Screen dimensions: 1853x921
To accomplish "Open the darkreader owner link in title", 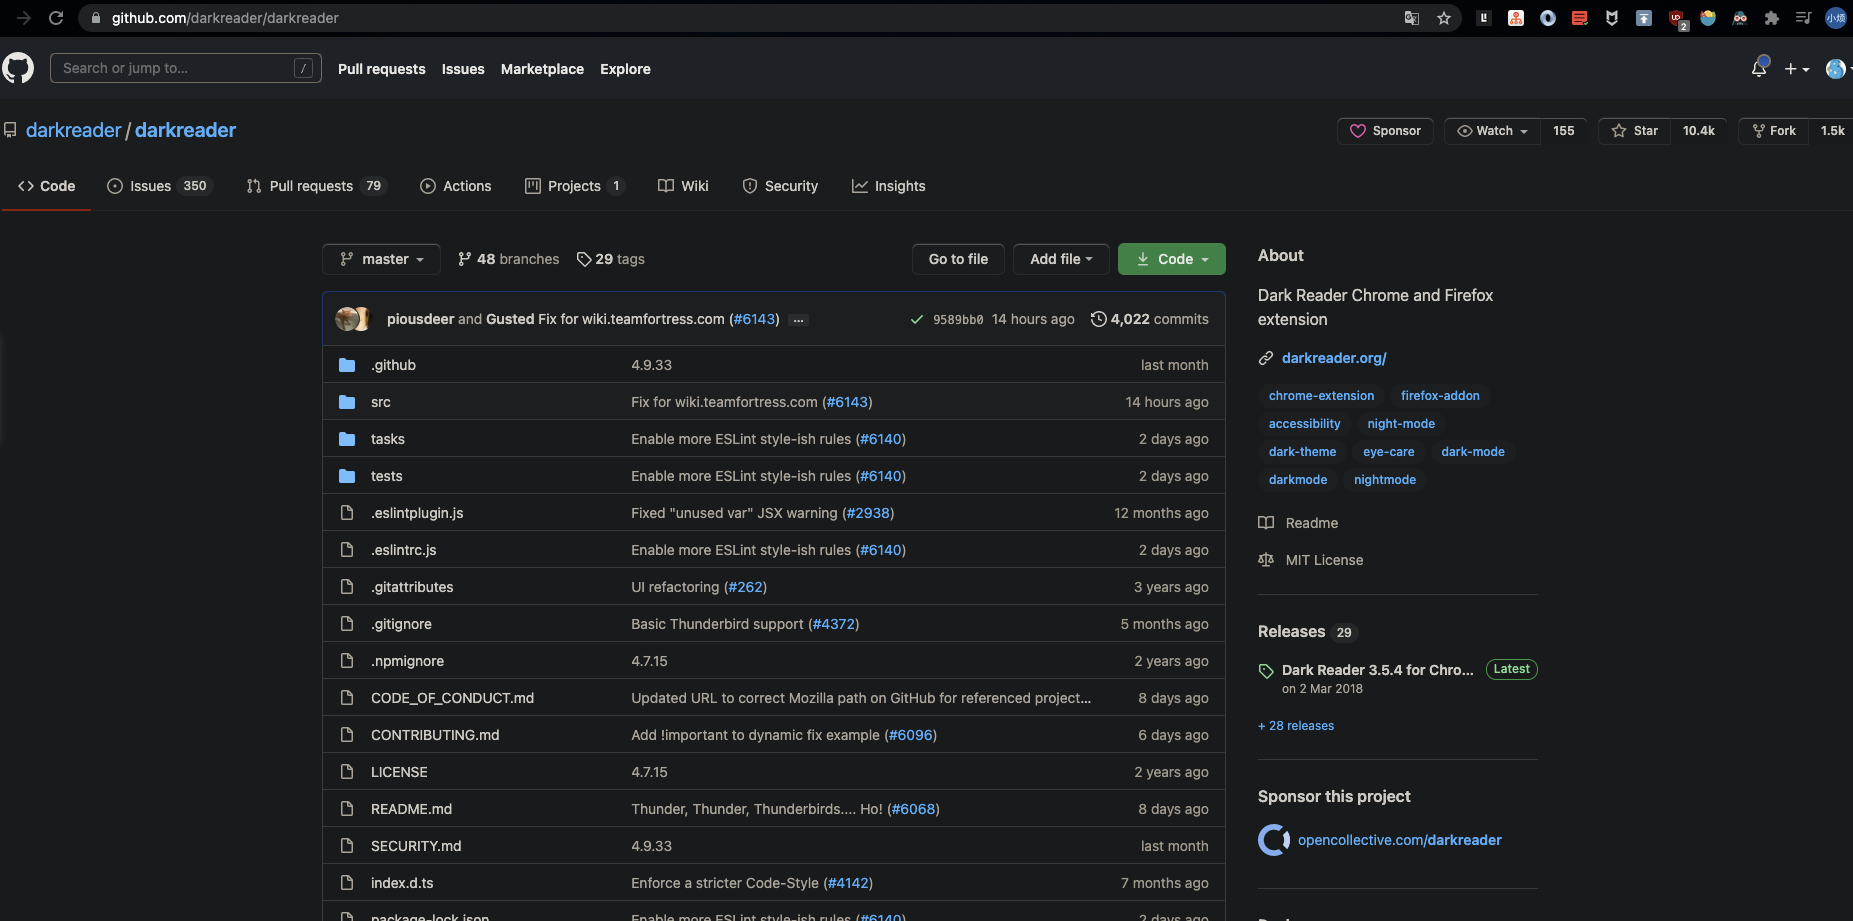I will click(73, 130).
